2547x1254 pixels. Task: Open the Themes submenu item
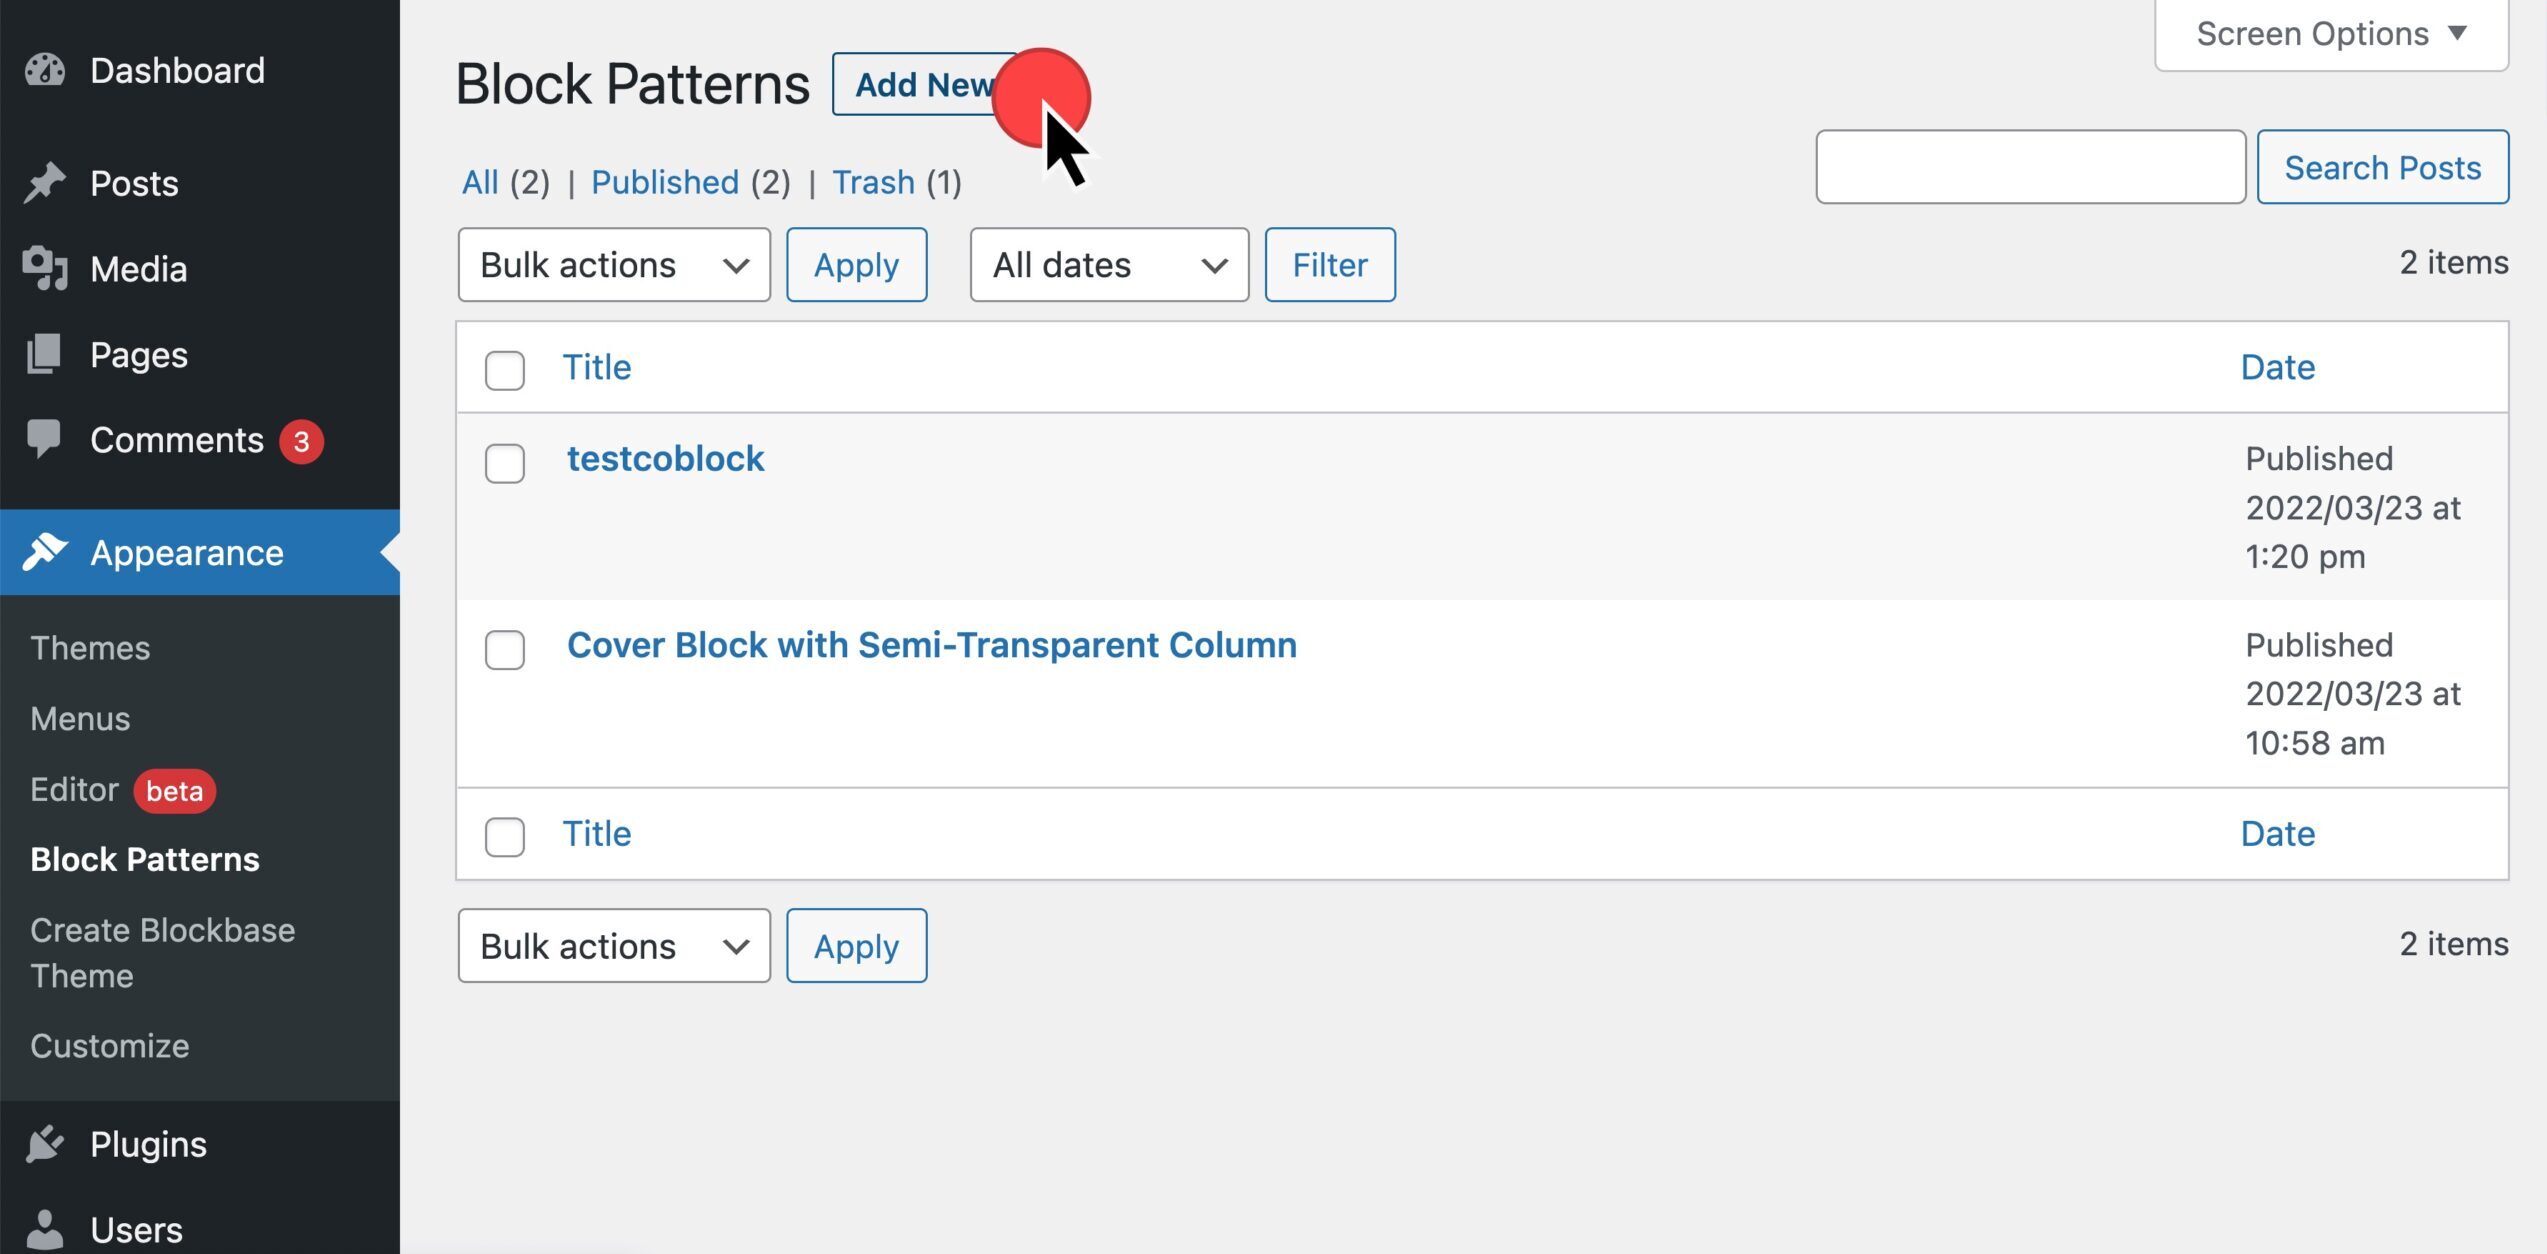[90, 647]
